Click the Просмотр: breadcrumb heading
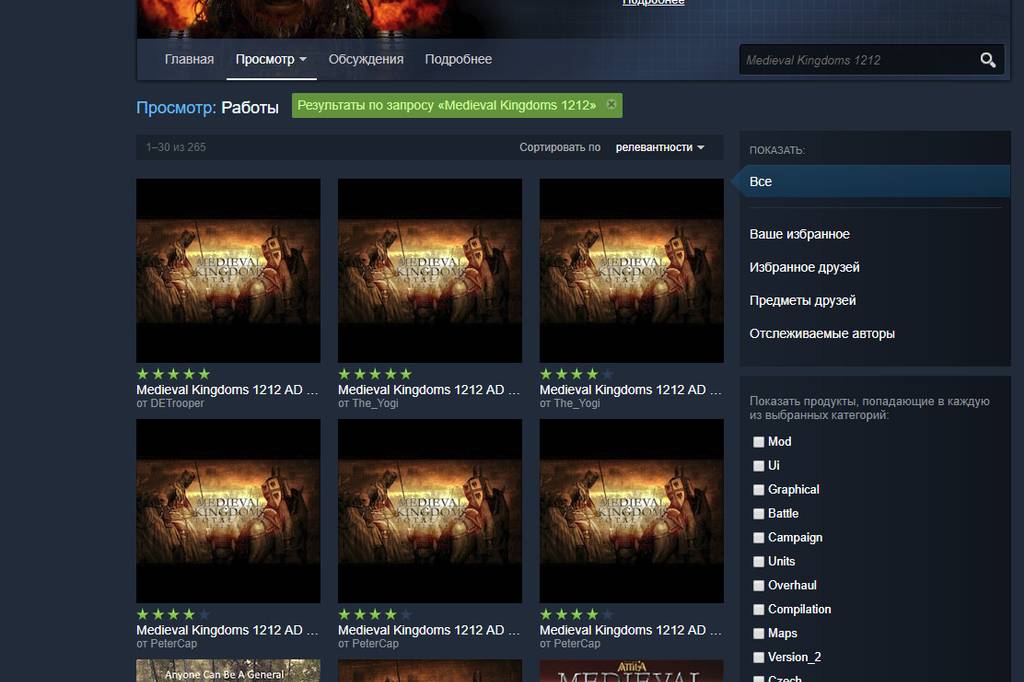The height and width of the screenshot is (682, 1024). (176, 107)
